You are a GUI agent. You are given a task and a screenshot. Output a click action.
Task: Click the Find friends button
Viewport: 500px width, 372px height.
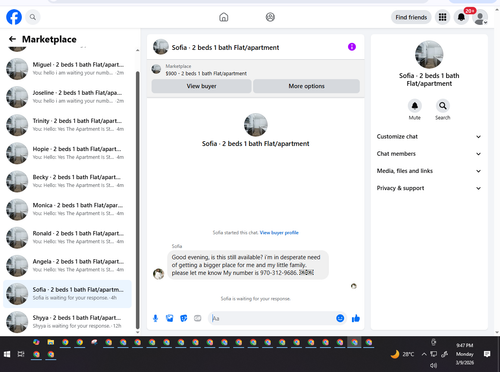411,17
